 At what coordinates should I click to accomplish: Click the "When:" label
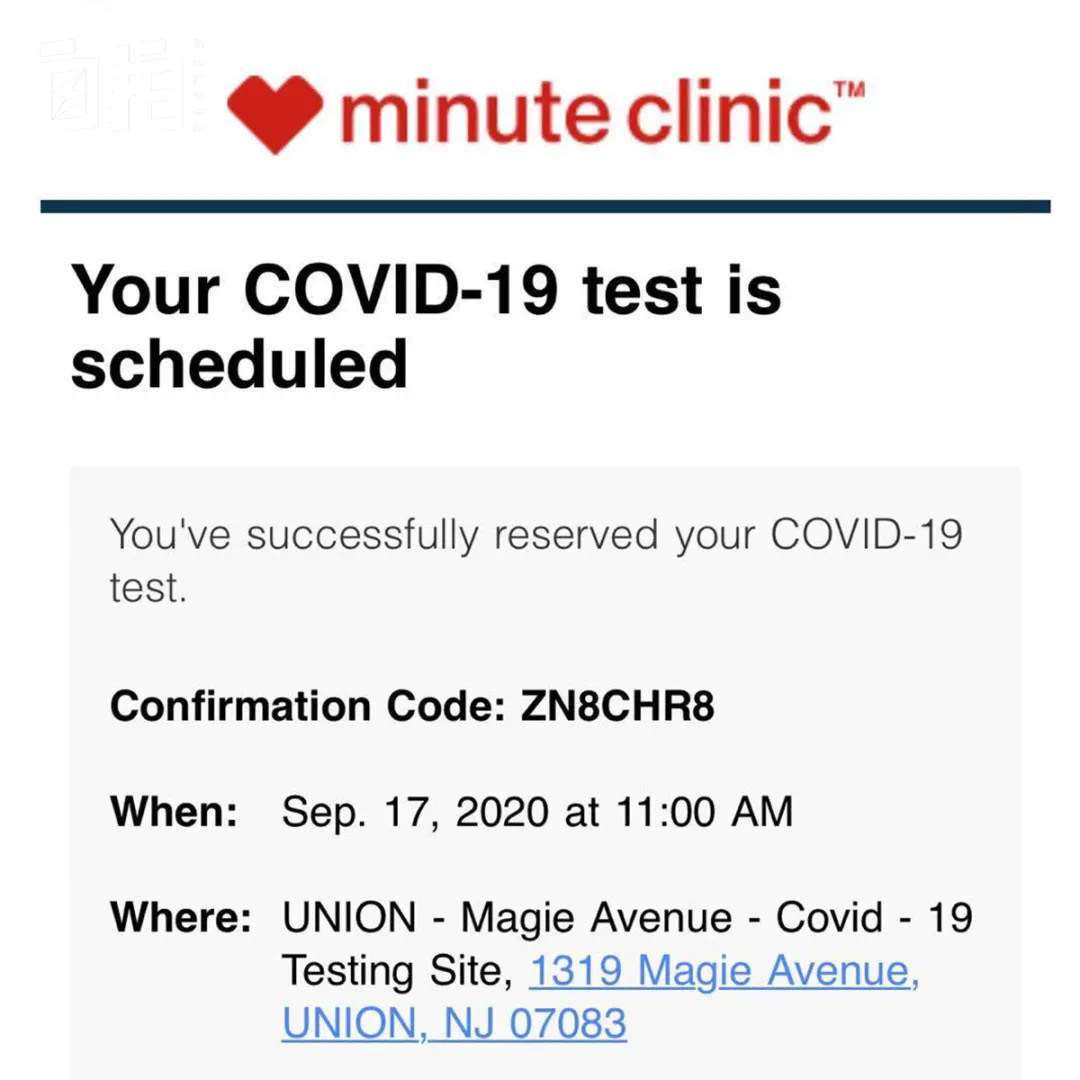(x=174, y=811)
